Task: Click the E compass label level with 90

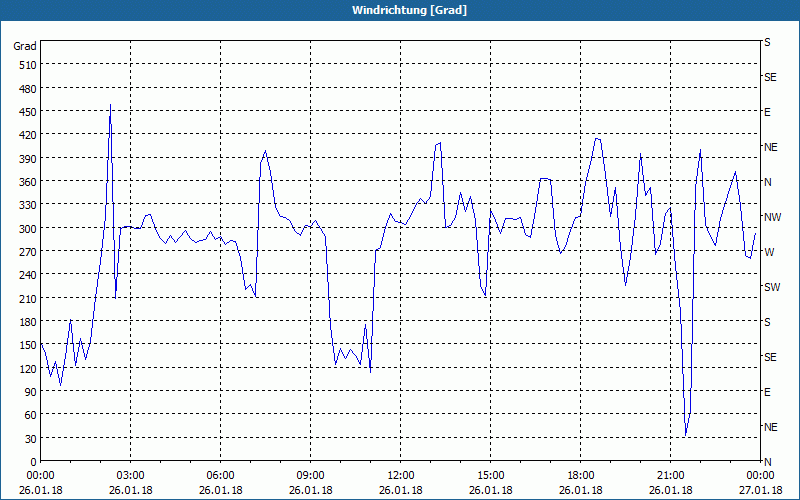Action: pos(767,392)
